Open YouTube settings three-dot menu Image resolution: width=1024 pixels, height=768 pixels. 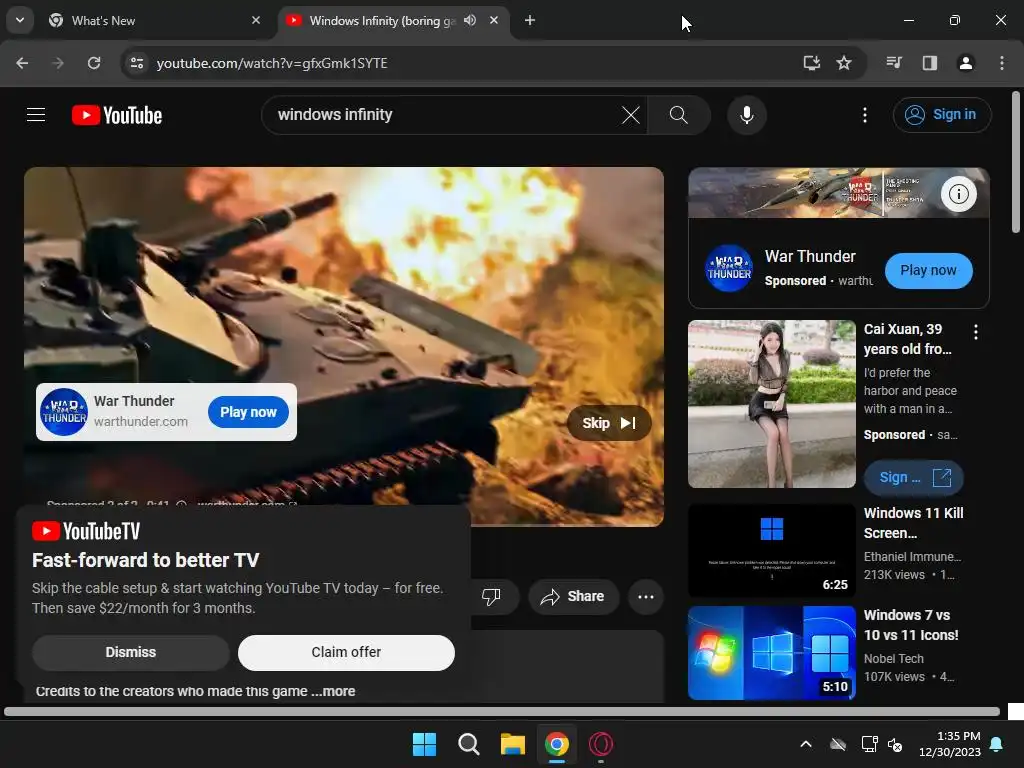click(x=865, y=115)
